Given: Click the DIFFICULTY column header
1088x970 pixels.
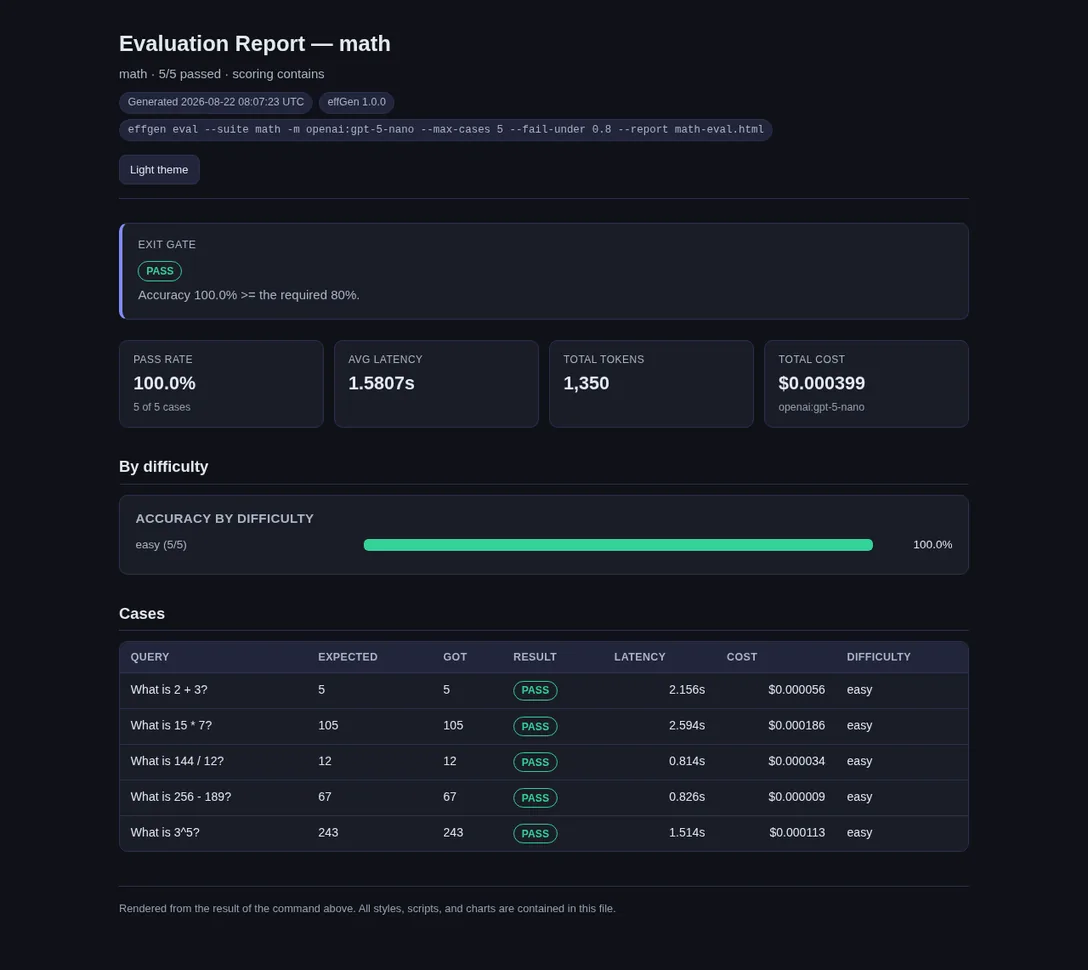Looking at the screenshot, I should [x=878, y=656].
